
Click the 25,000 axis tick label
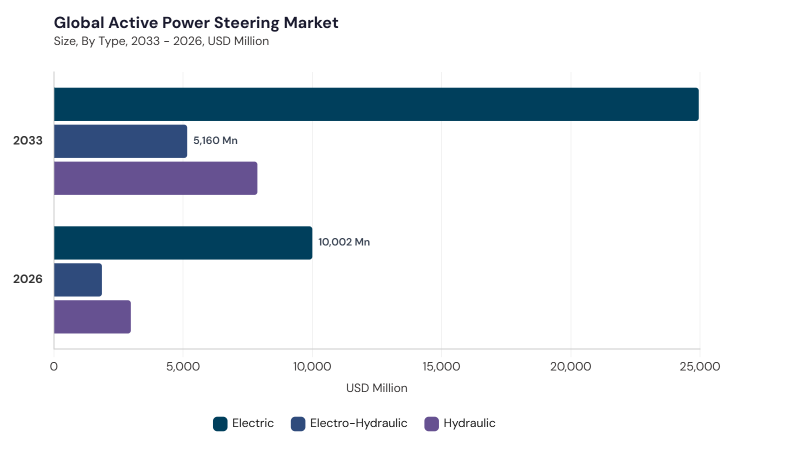700,366
